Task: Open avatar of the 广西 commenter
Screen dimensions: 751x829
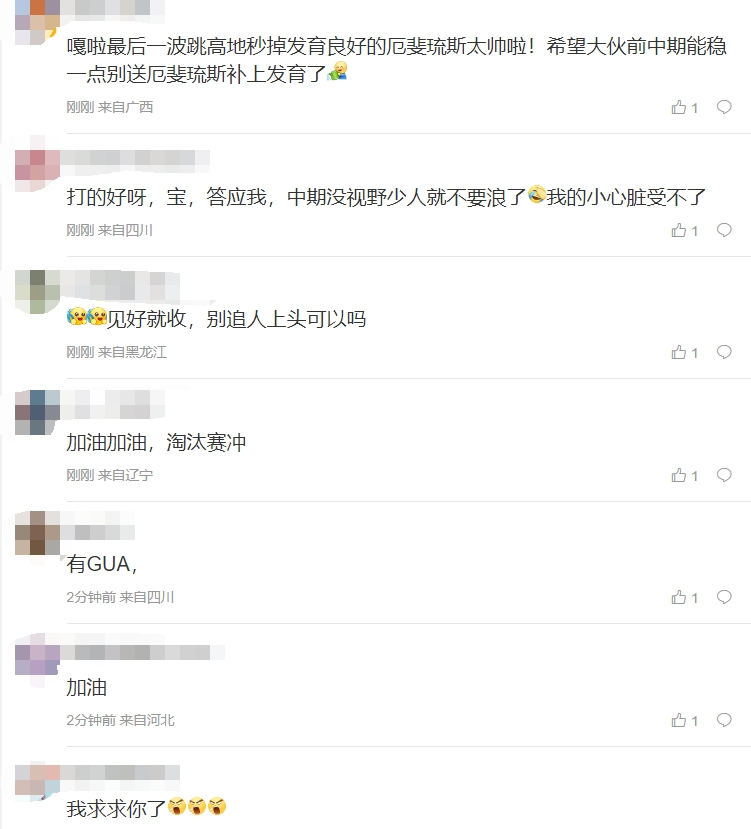Action: [x=37, y=22]
